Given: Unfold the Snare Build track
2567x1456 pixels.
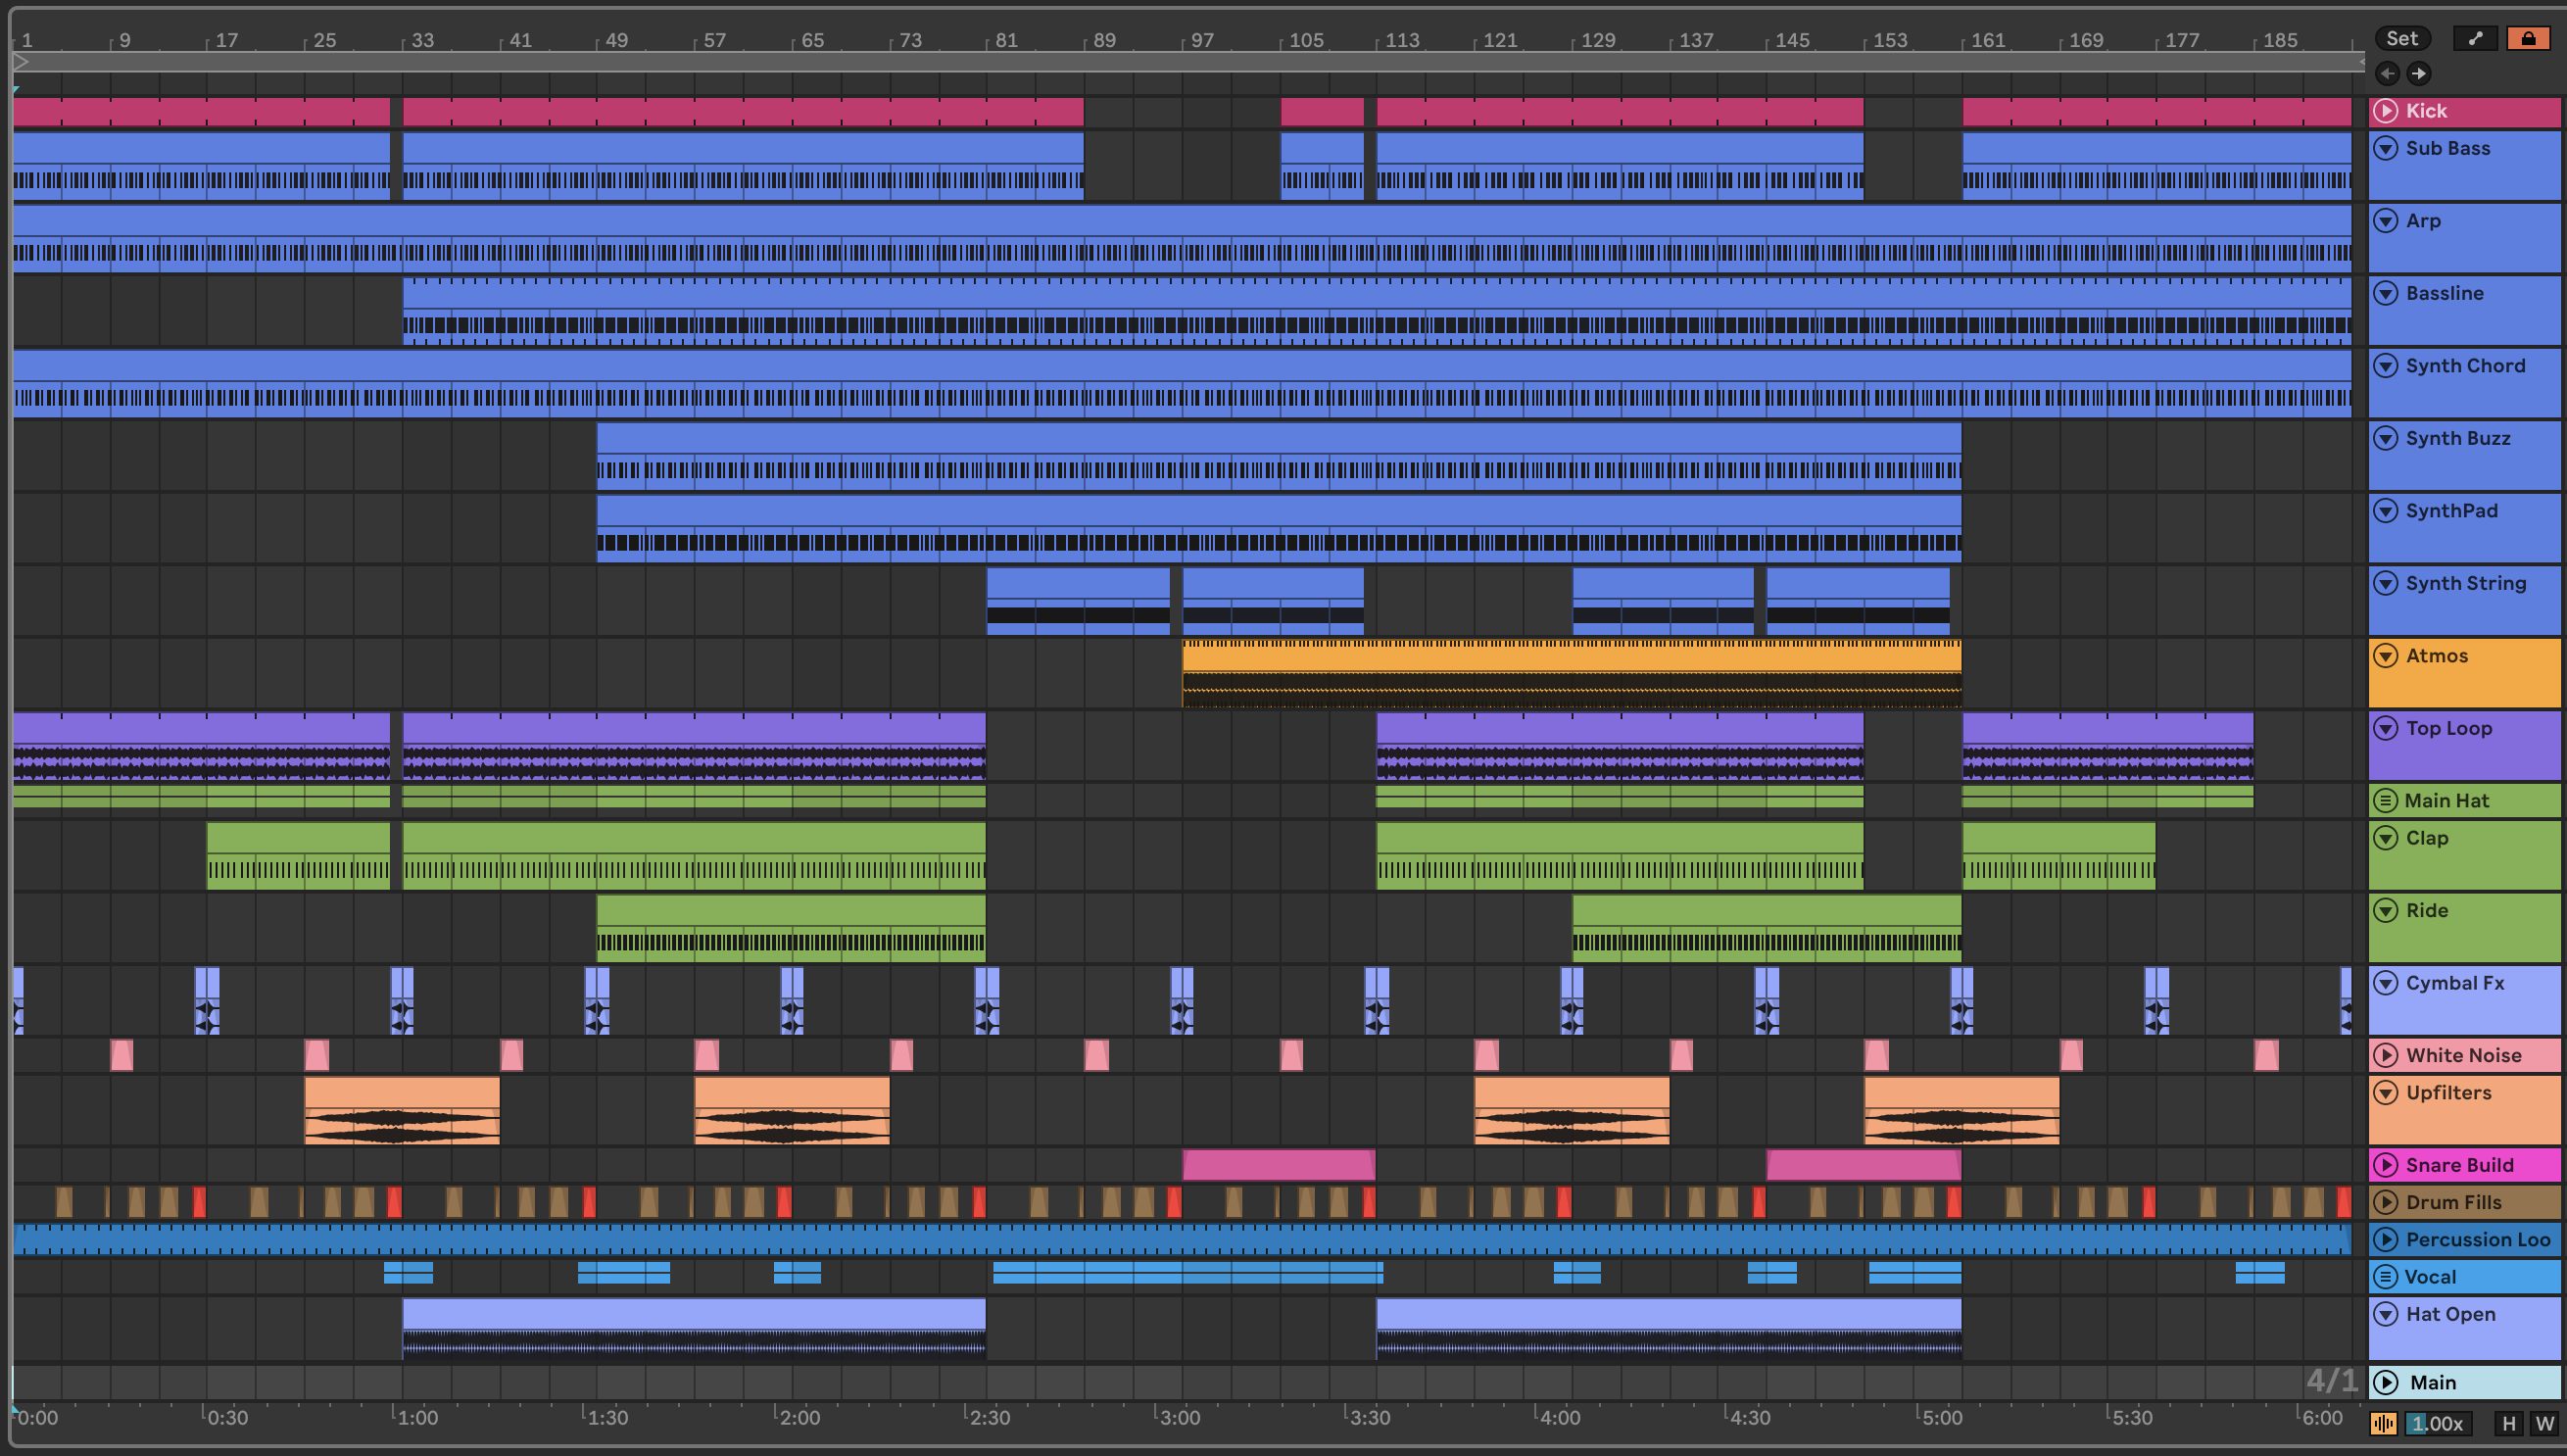Looking at the screenshot, I should (2386, 1165).
